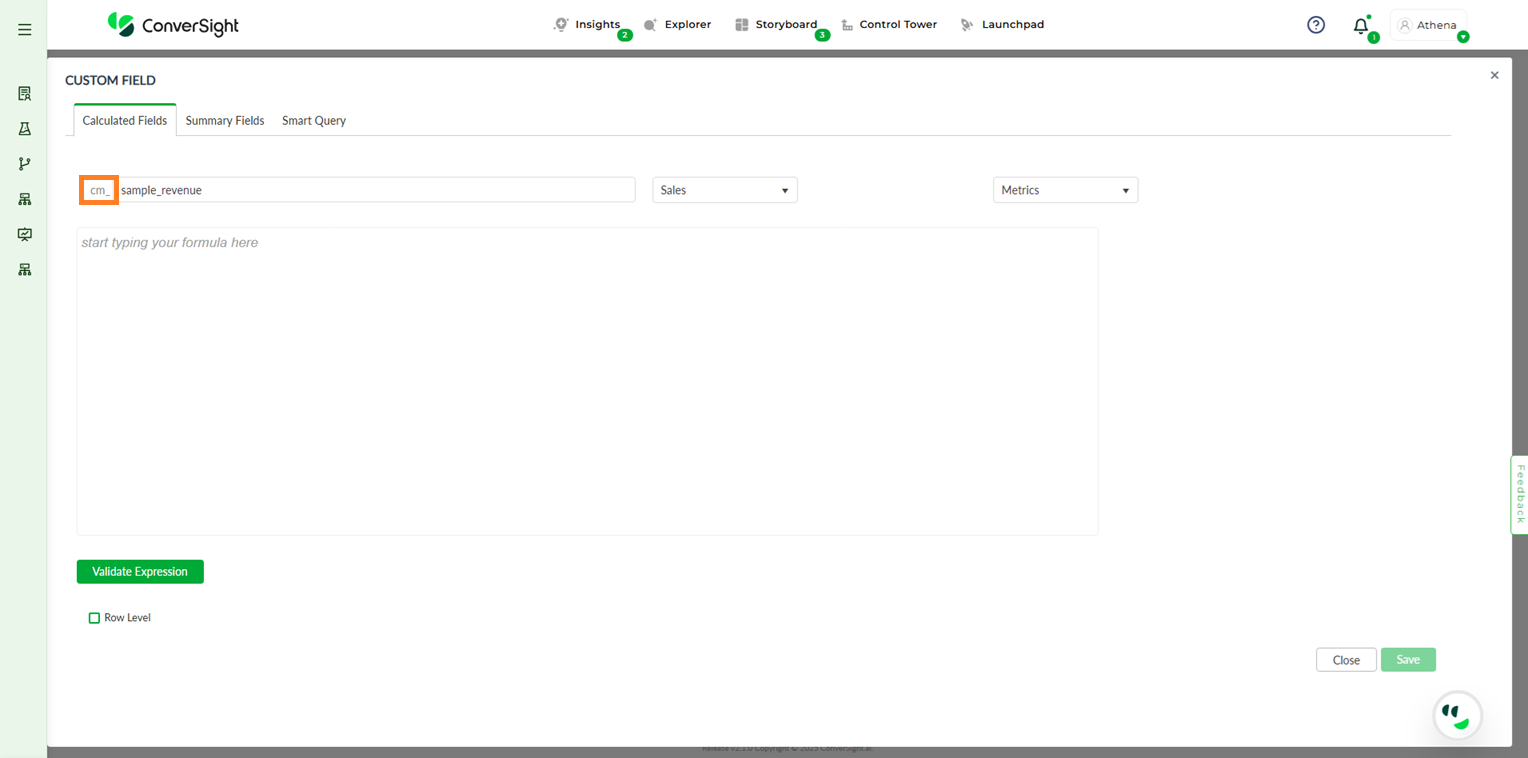Open the hamburger menu icon
Viewport: 1528px width, 758px height.
[x=25, y=30]
